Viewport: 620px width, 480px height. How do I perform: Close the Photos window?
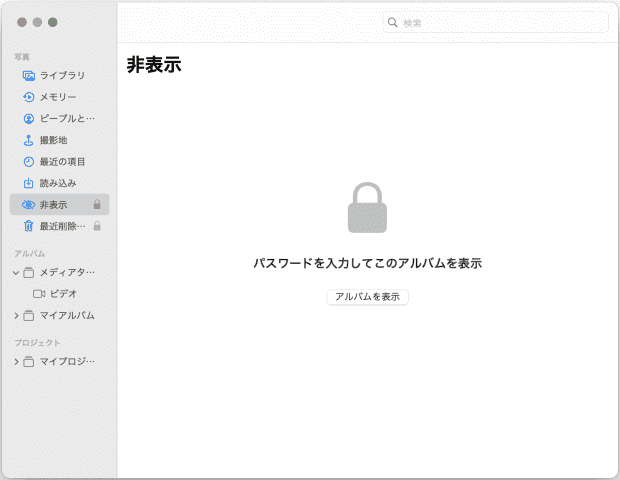pos(22,22)
